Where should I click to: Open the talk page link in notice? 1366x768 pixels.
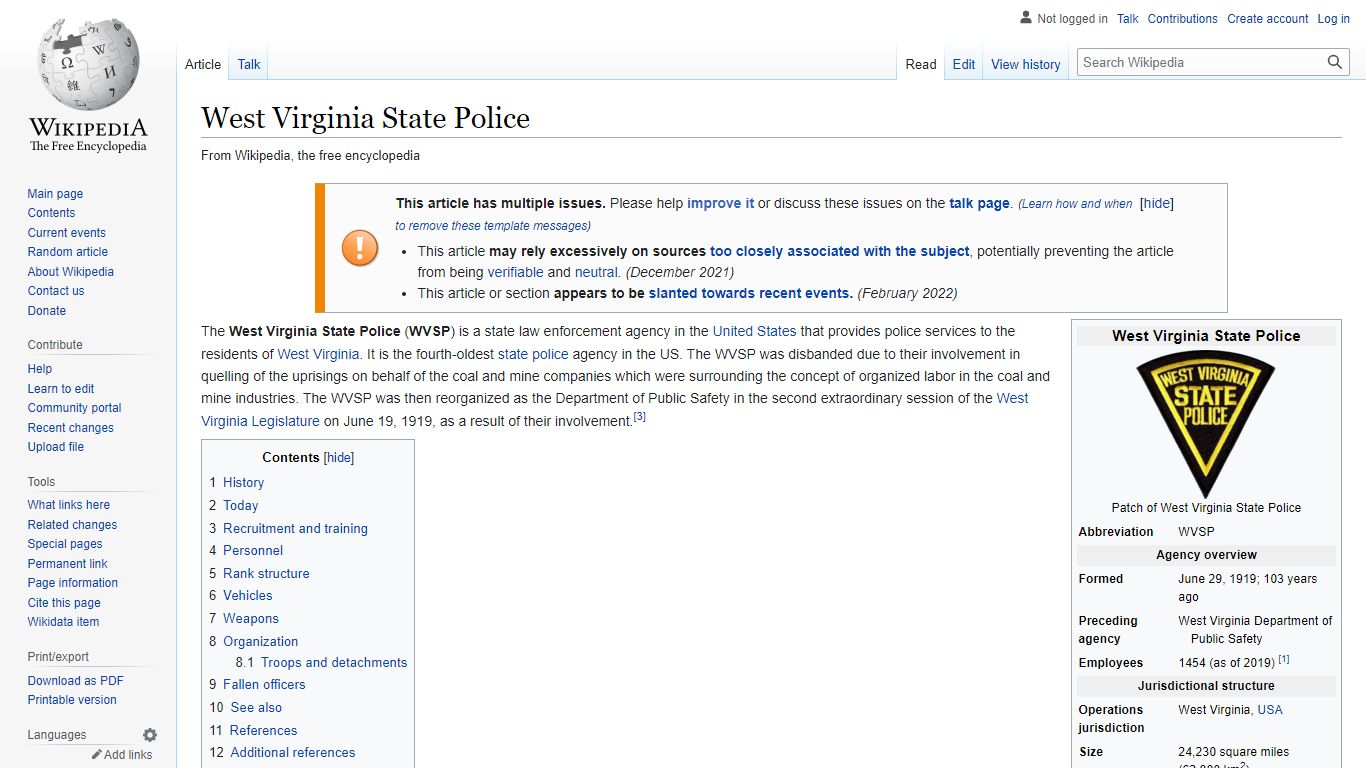pos(979,203)
